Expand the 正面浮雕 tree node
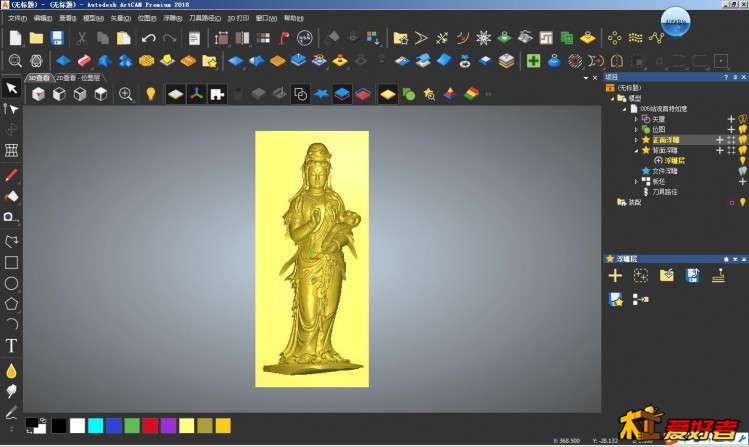This screenshot has width=749, height=447. [636, 139]
